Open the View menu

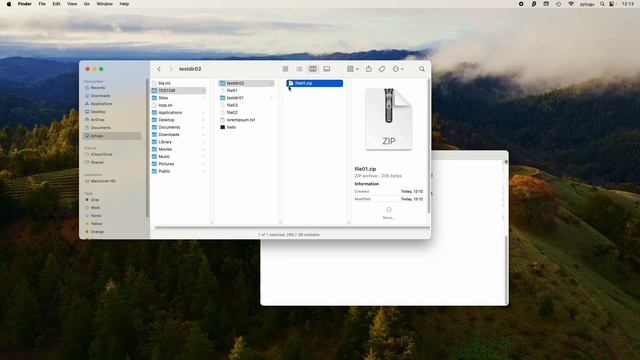click(72, 4)
